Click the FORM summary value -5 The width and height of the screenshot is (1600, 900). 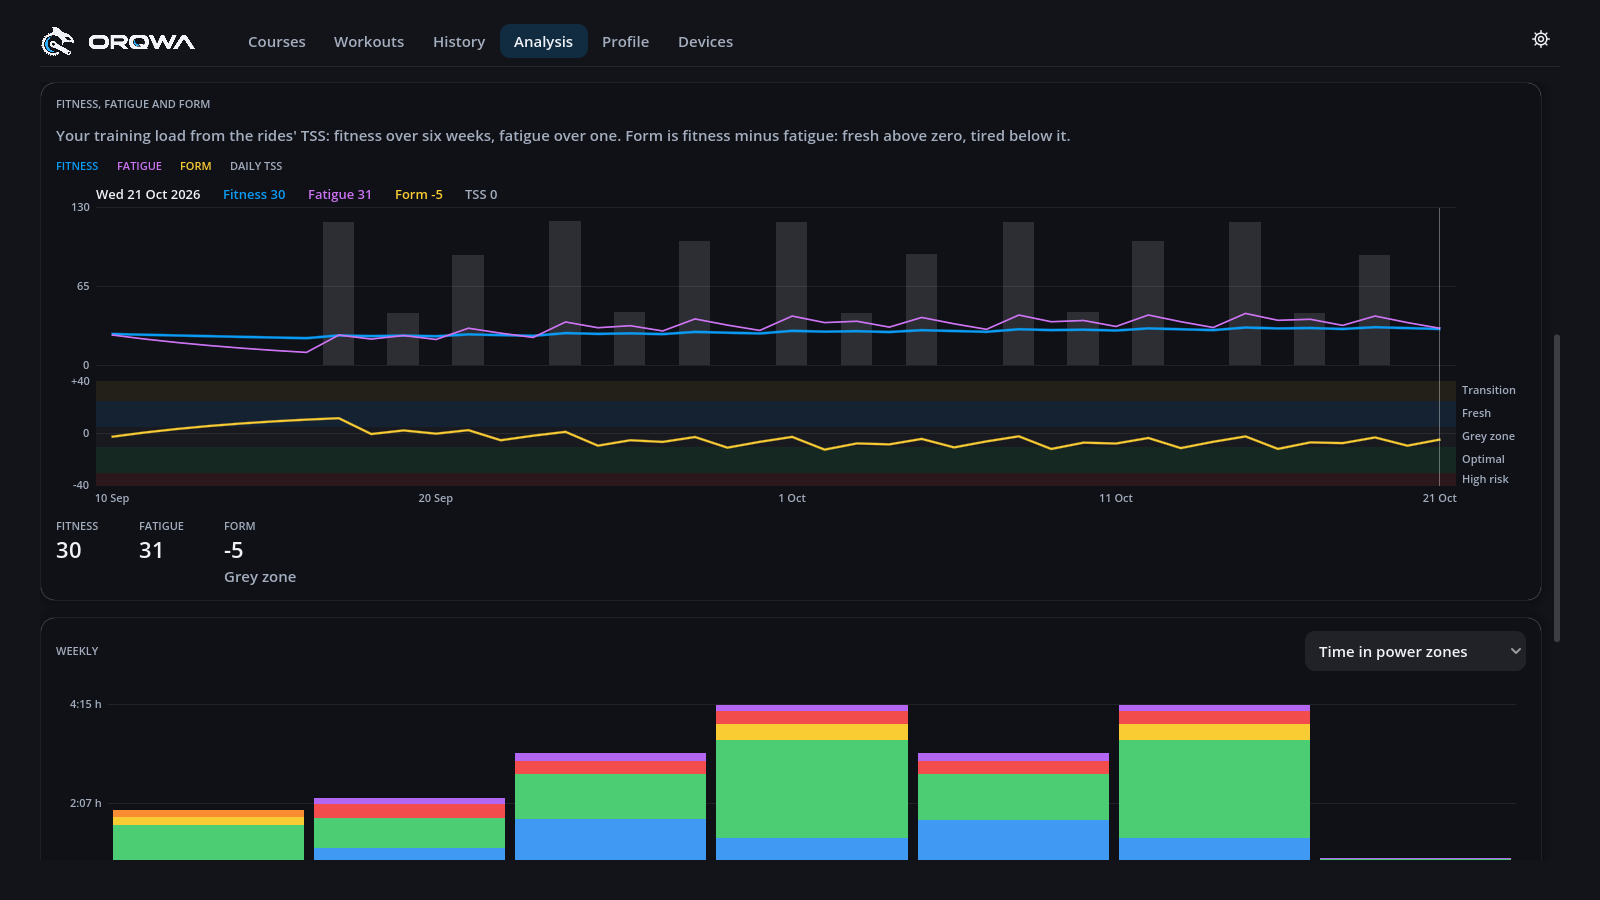[234, 550]
